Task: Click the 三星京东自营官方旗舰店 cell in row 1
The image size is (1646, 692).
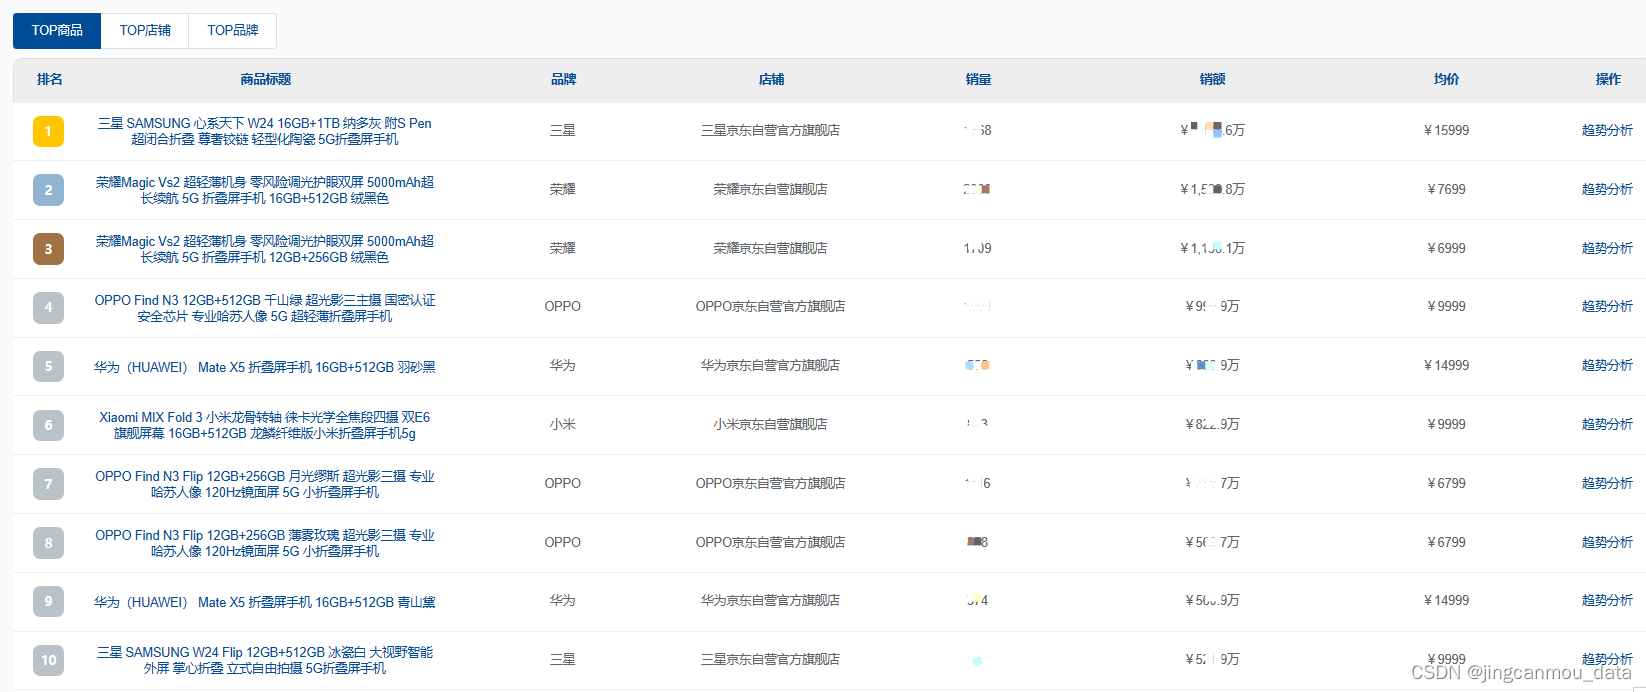Action: (770, 130)
